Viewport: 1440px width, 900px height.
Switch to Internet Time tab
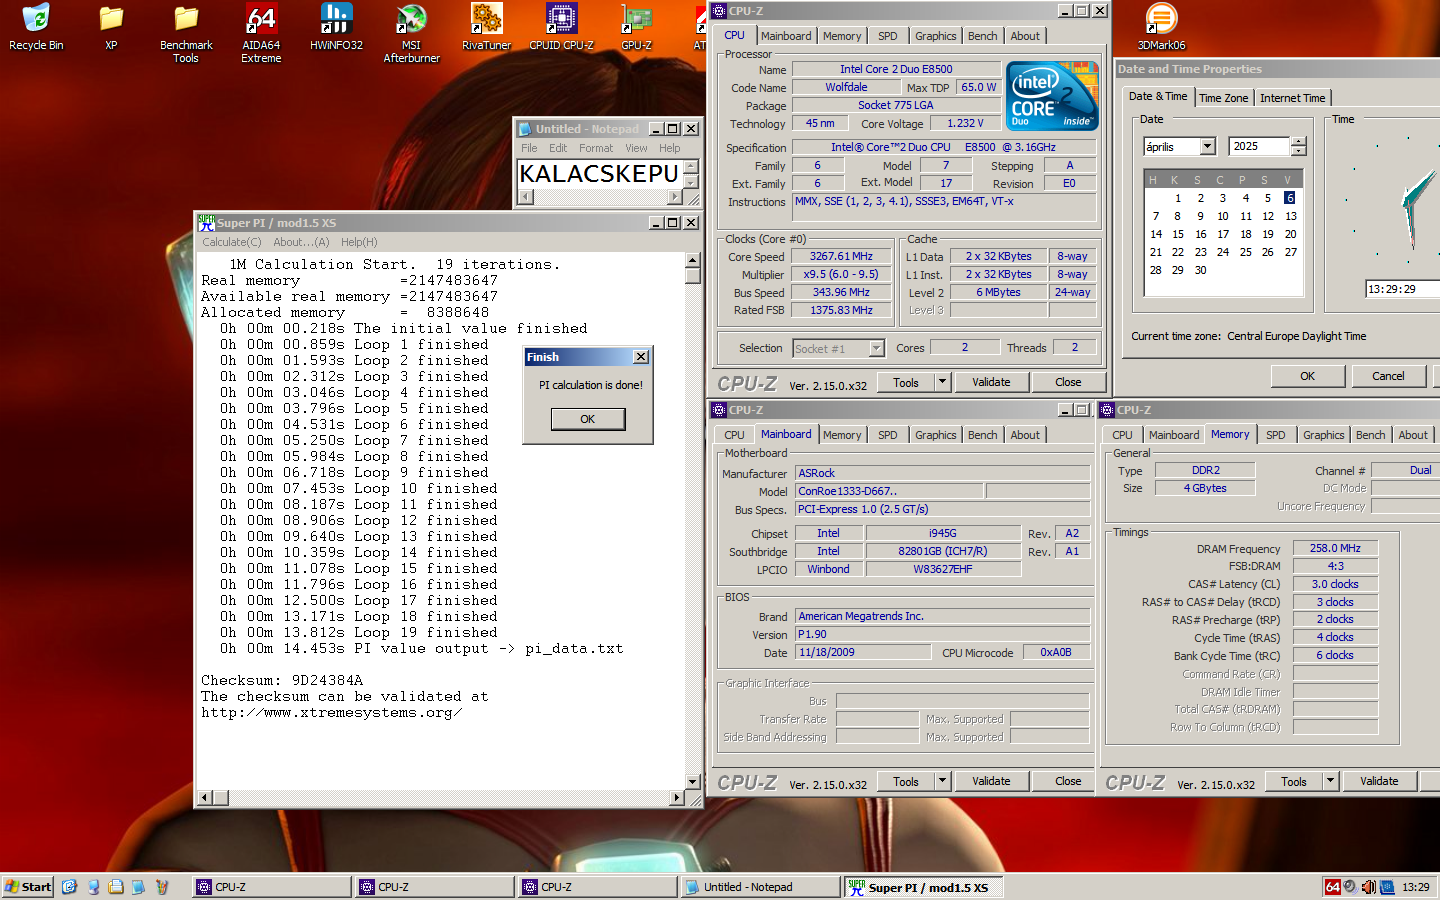1292,98
